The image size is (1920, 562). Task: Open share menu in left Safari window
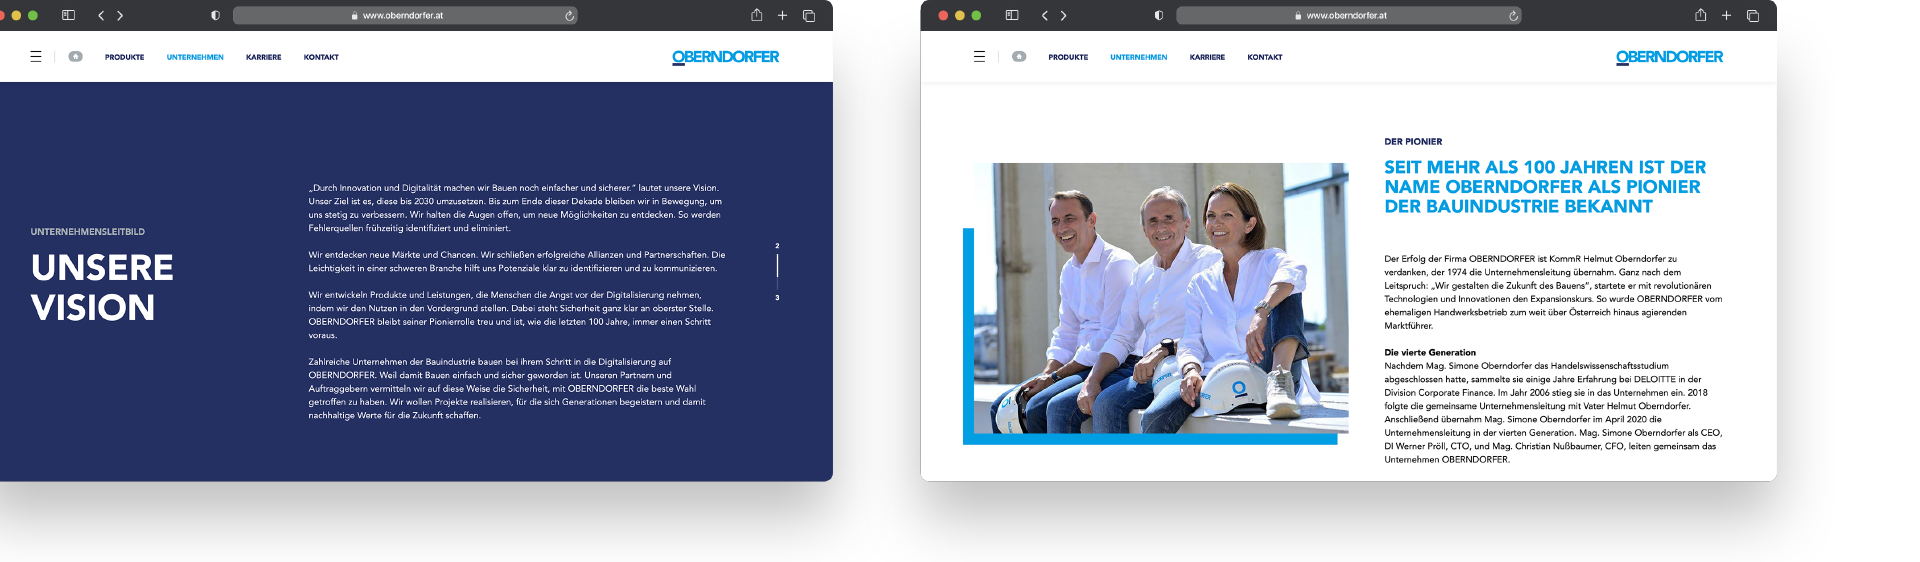tap(757, 14)
